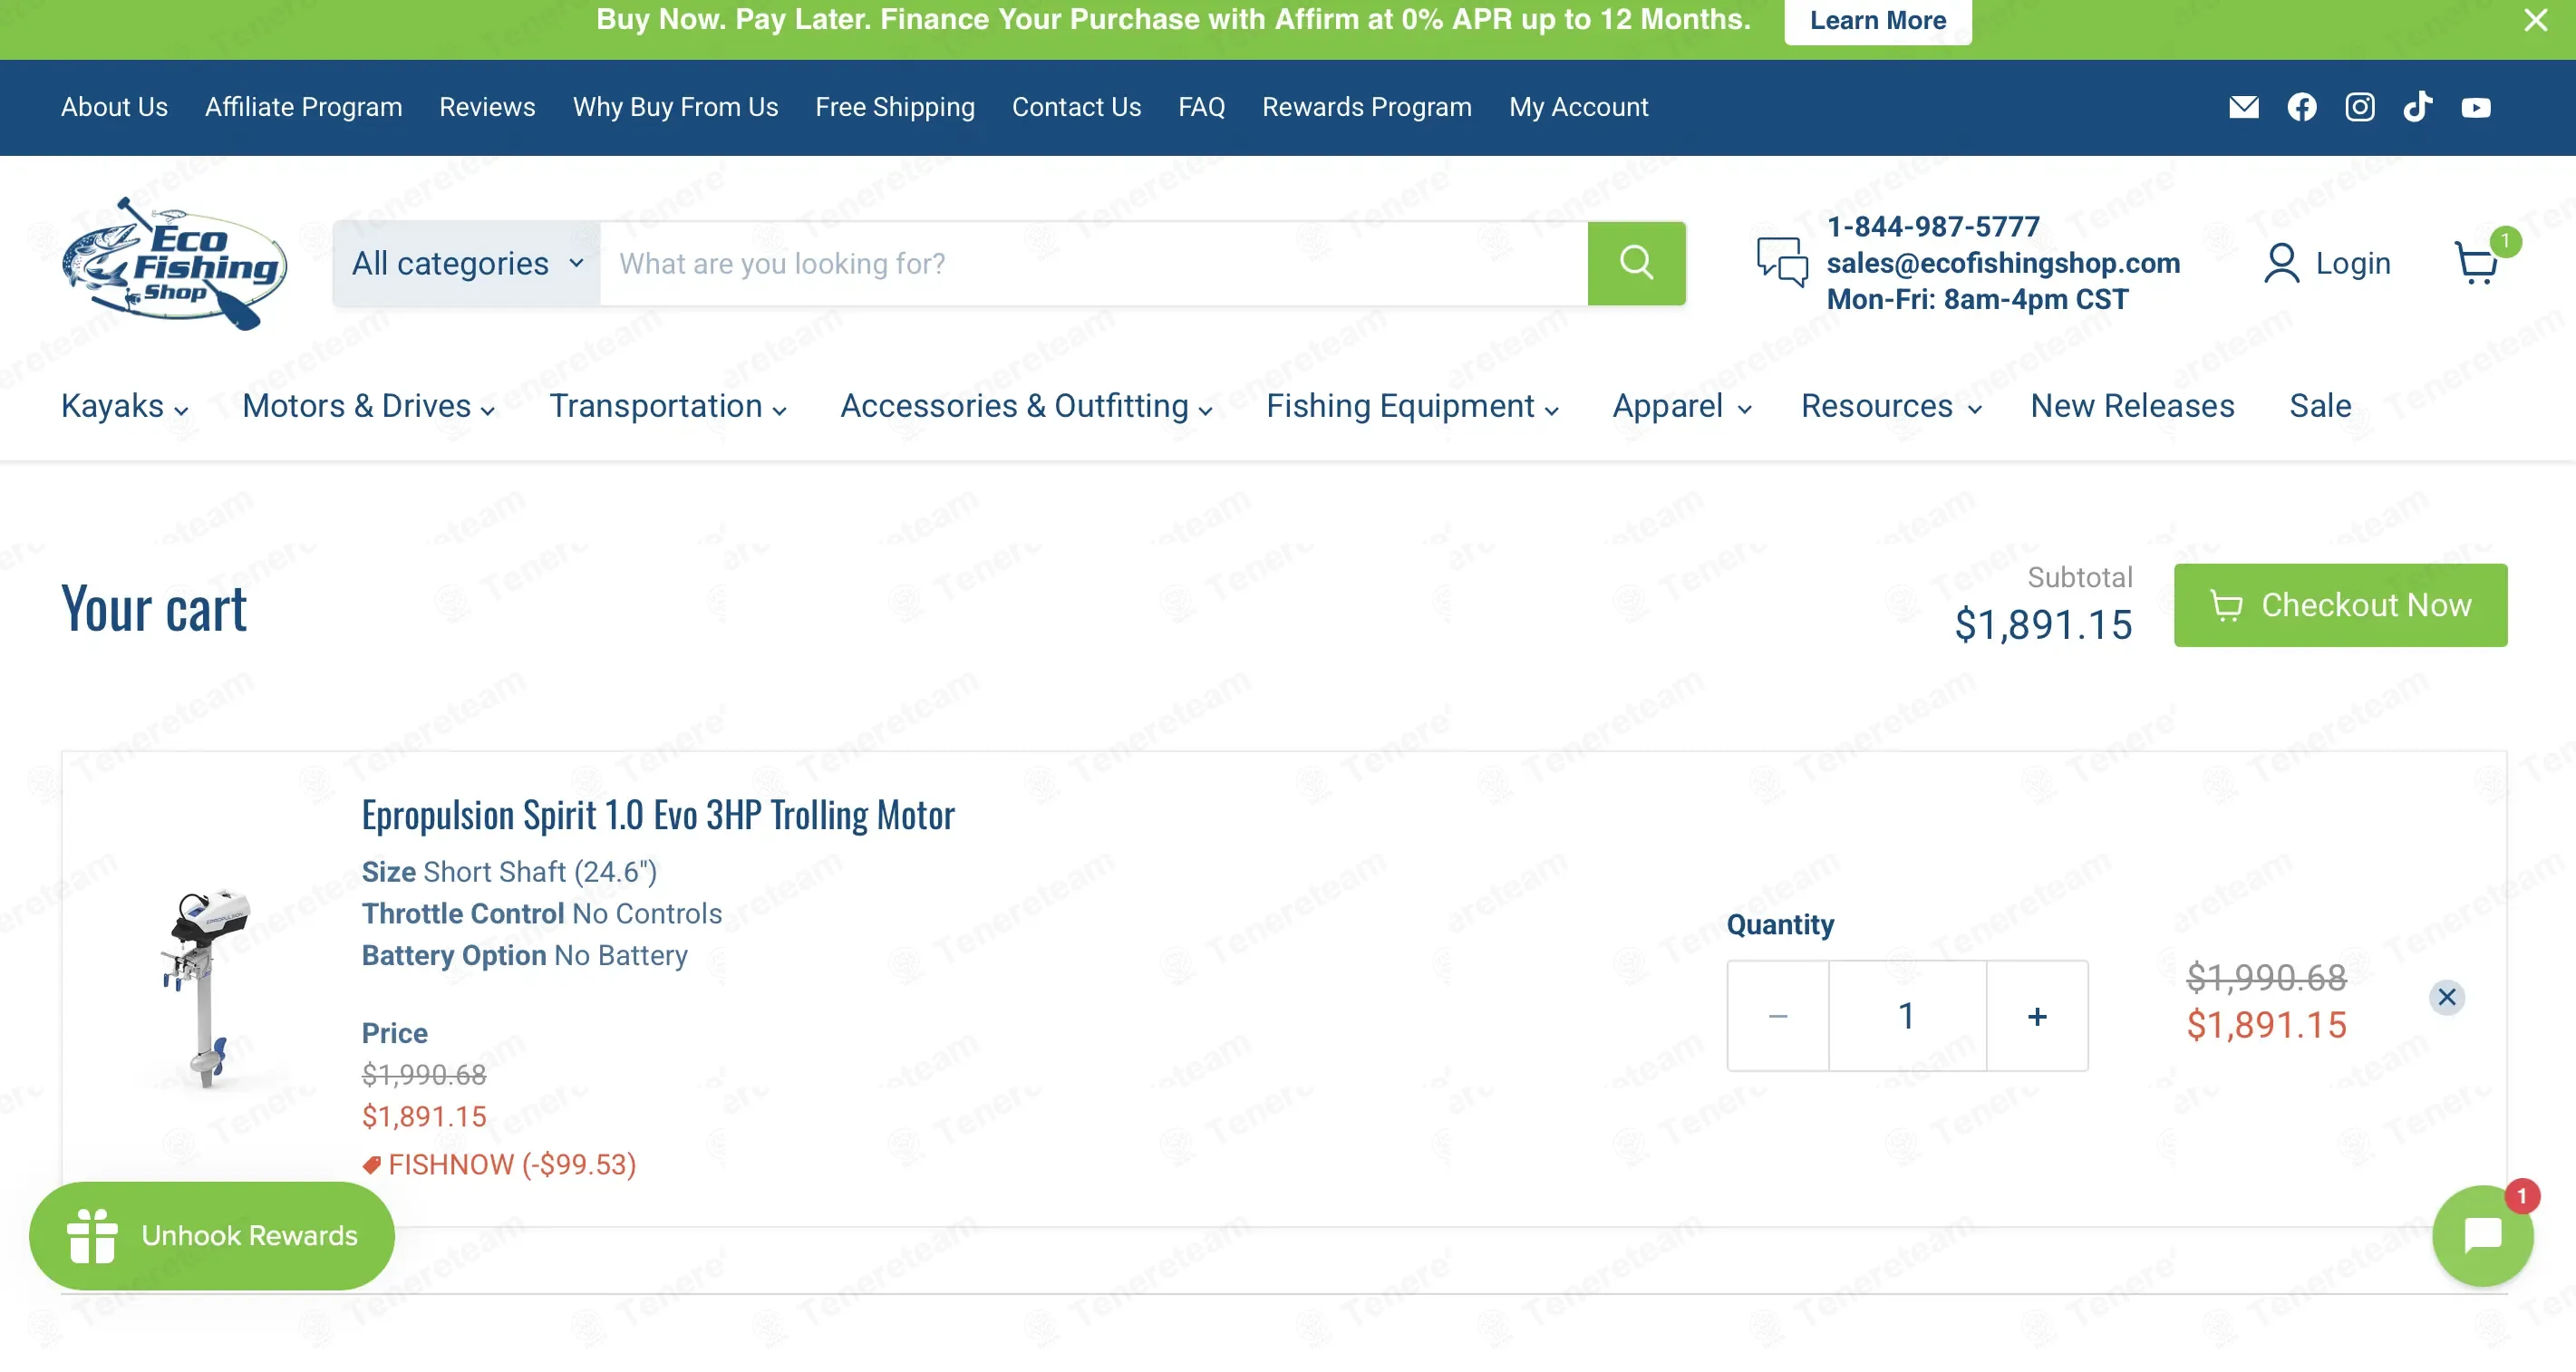Close the Affirm promo banner
Screen dimensions: 2576x1372
click(x=2535, y=20)
